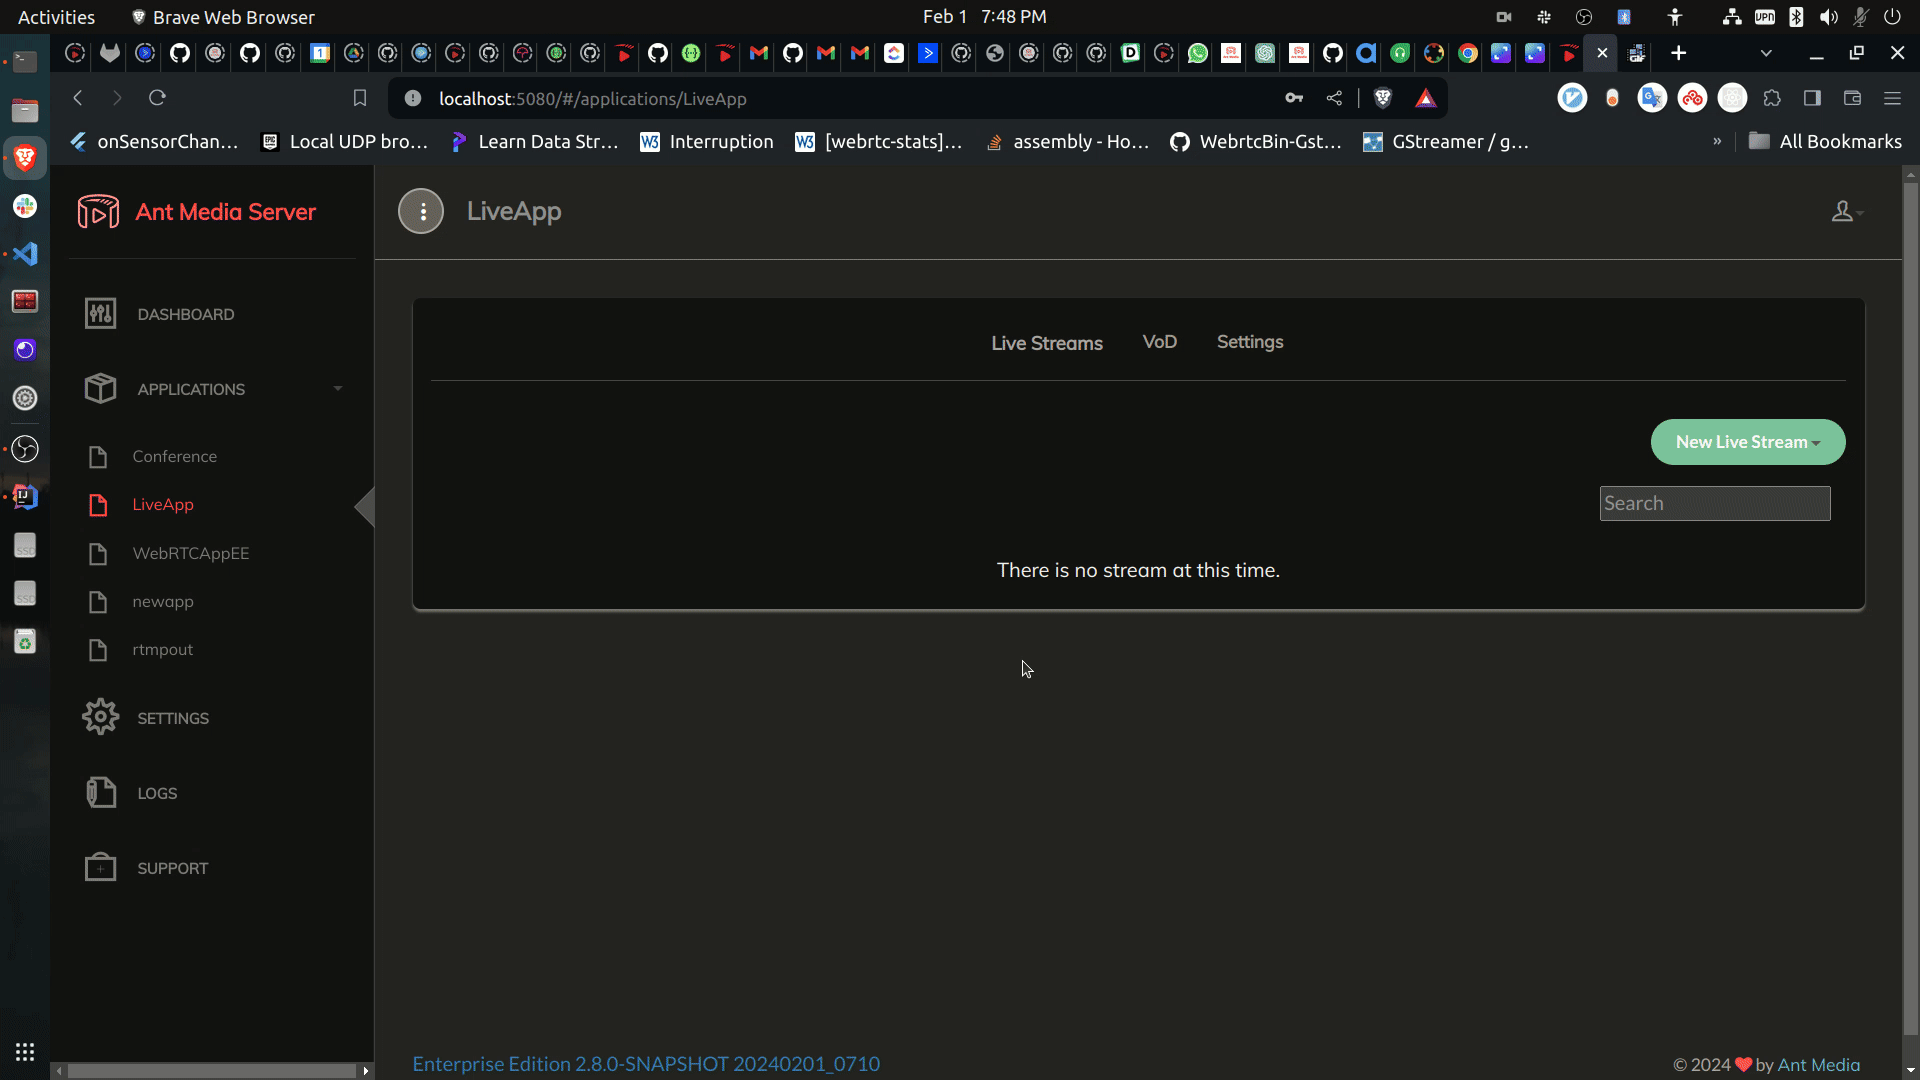Reload the page with the refresh icon
The height and width of the screenshot is (1080, 1920).
tap(157, 98)
